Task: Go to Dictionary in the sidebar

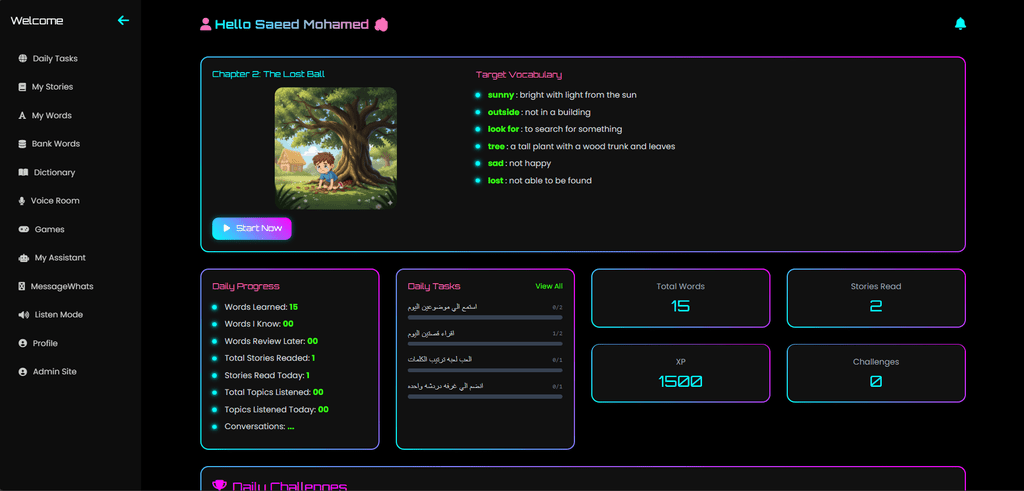Action: 54,173
